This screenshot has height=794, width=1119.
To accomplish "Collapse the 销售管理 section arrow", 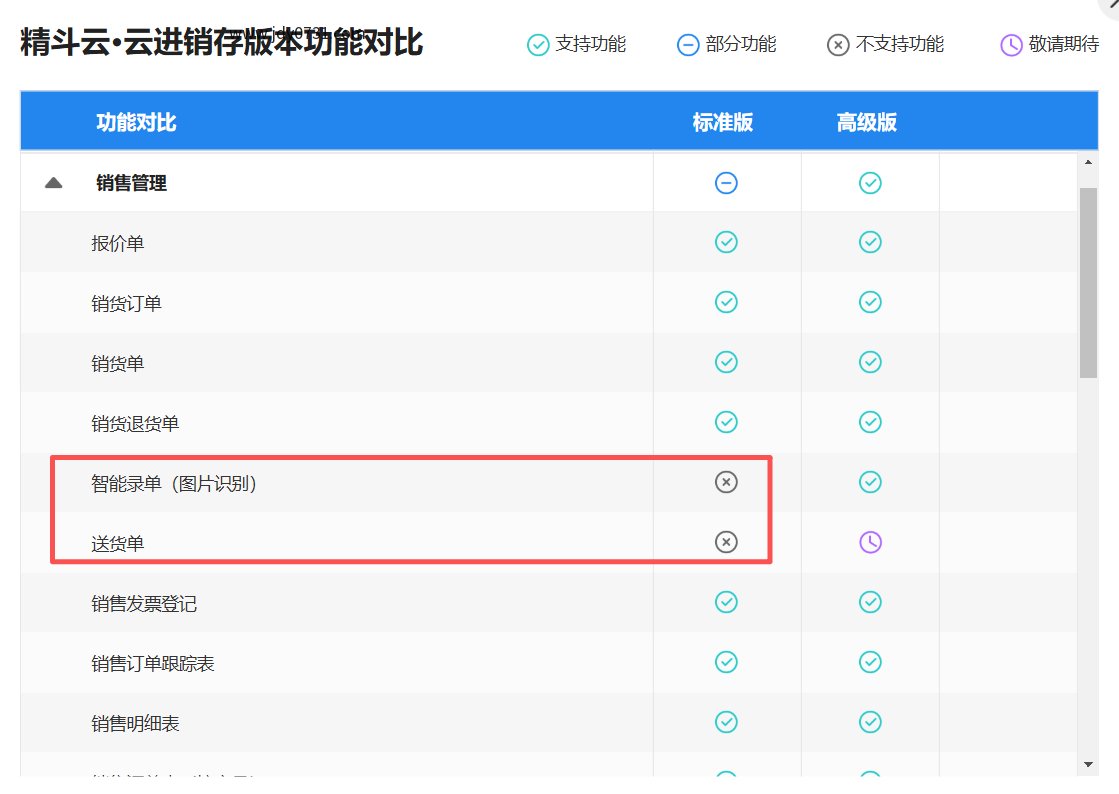I will point(54,183).
